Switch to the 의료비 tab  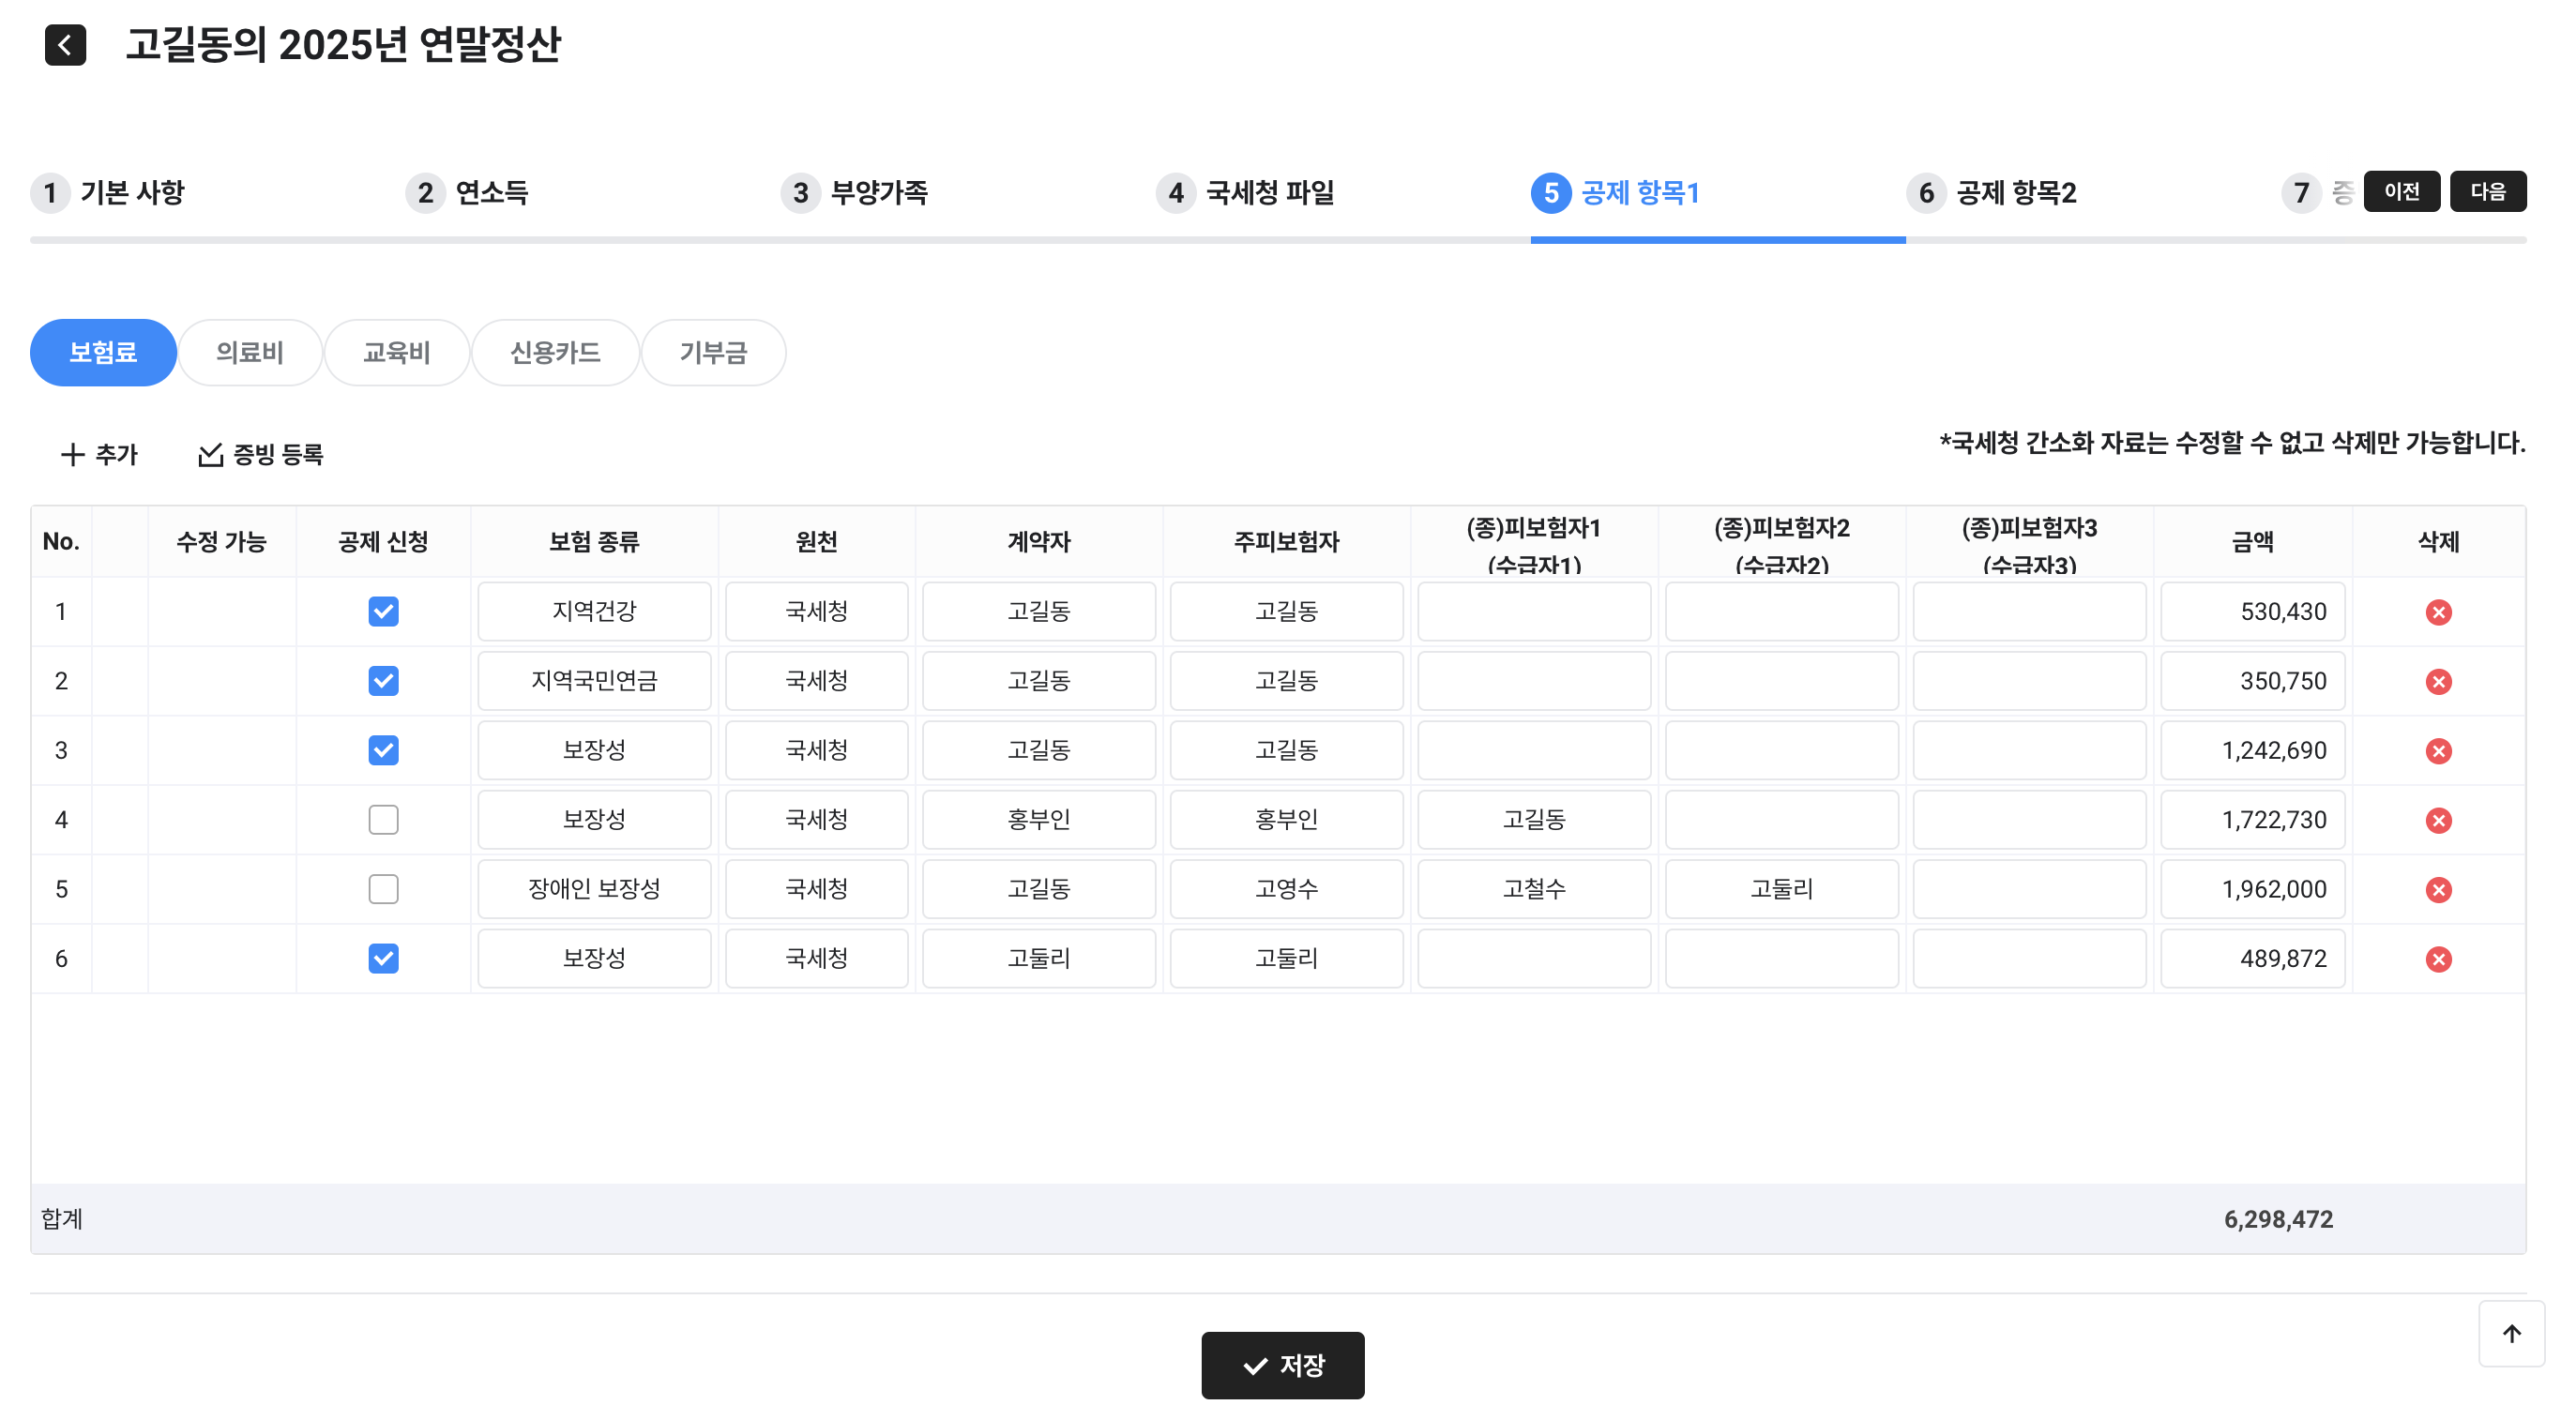[249, 352]
